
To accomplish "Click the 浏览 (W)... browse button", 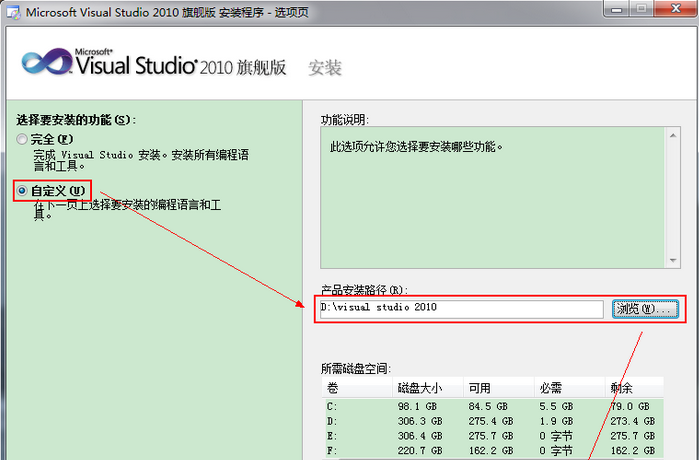I will point(645,308).
